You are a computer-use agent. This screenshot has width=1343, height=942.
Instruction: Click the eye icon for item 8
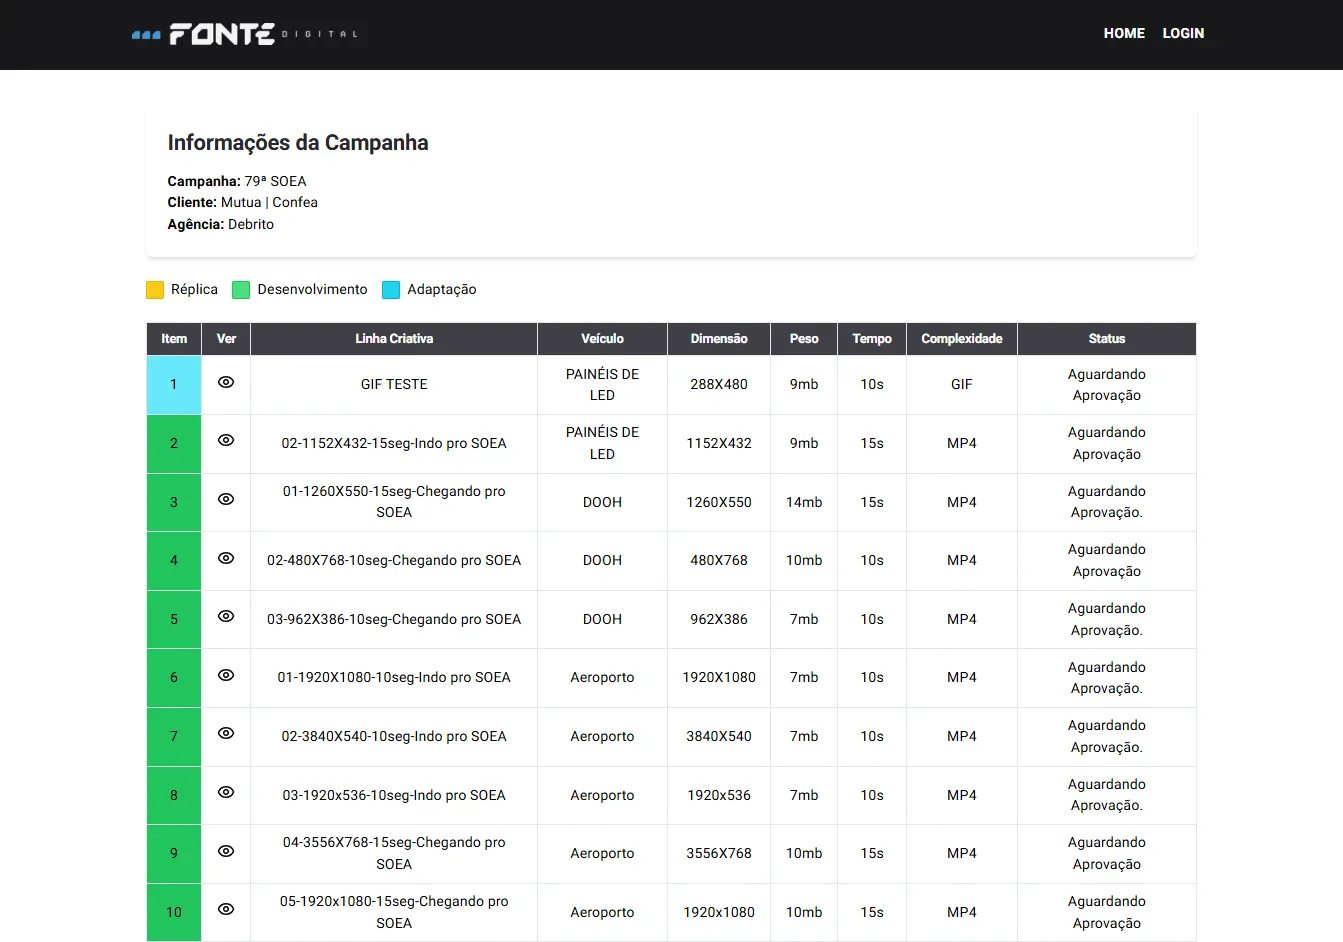click(x=226, y=792)
